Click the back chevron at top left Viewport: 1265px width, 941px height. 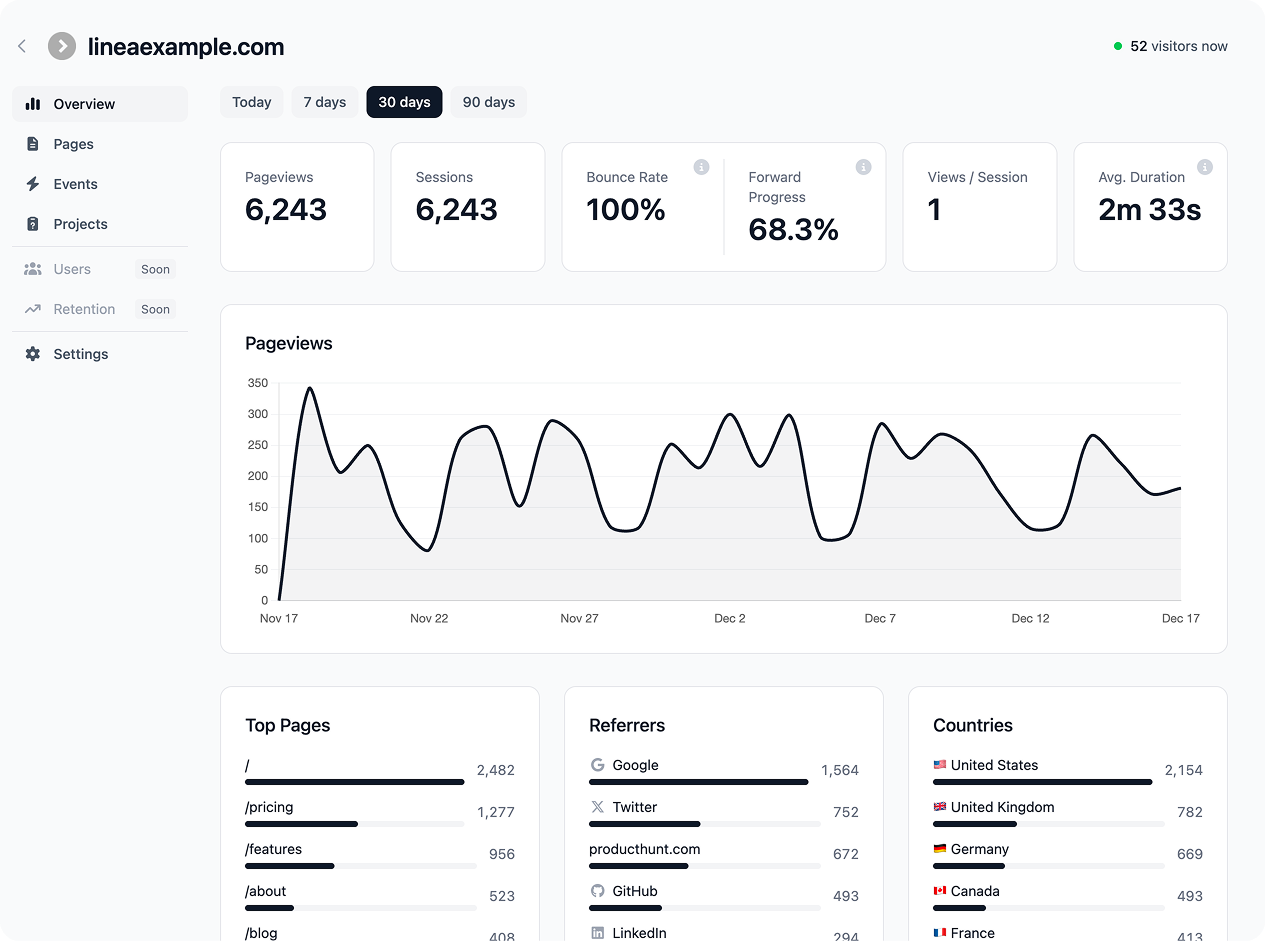[x=22, y=46]
